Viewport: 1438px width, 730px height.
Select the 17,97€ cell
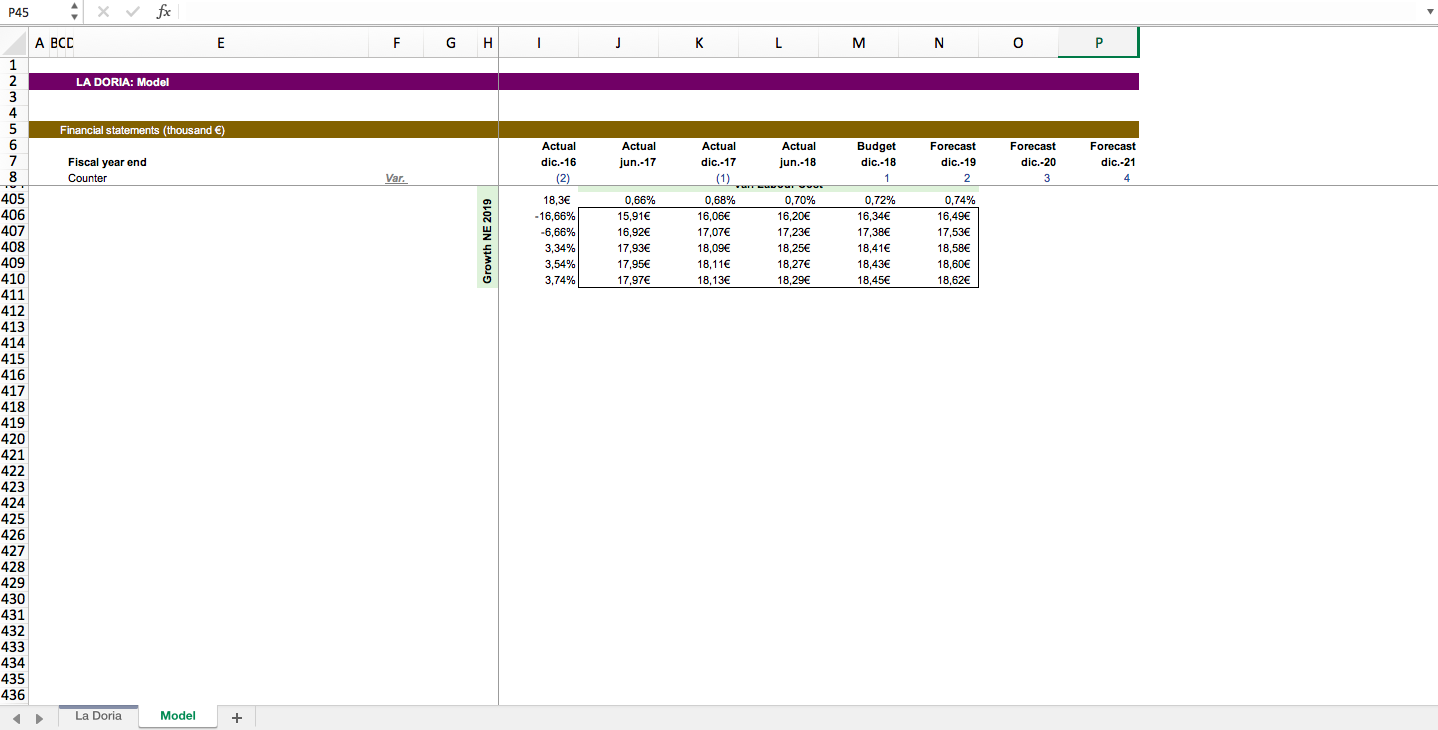(x=618, y=279)
